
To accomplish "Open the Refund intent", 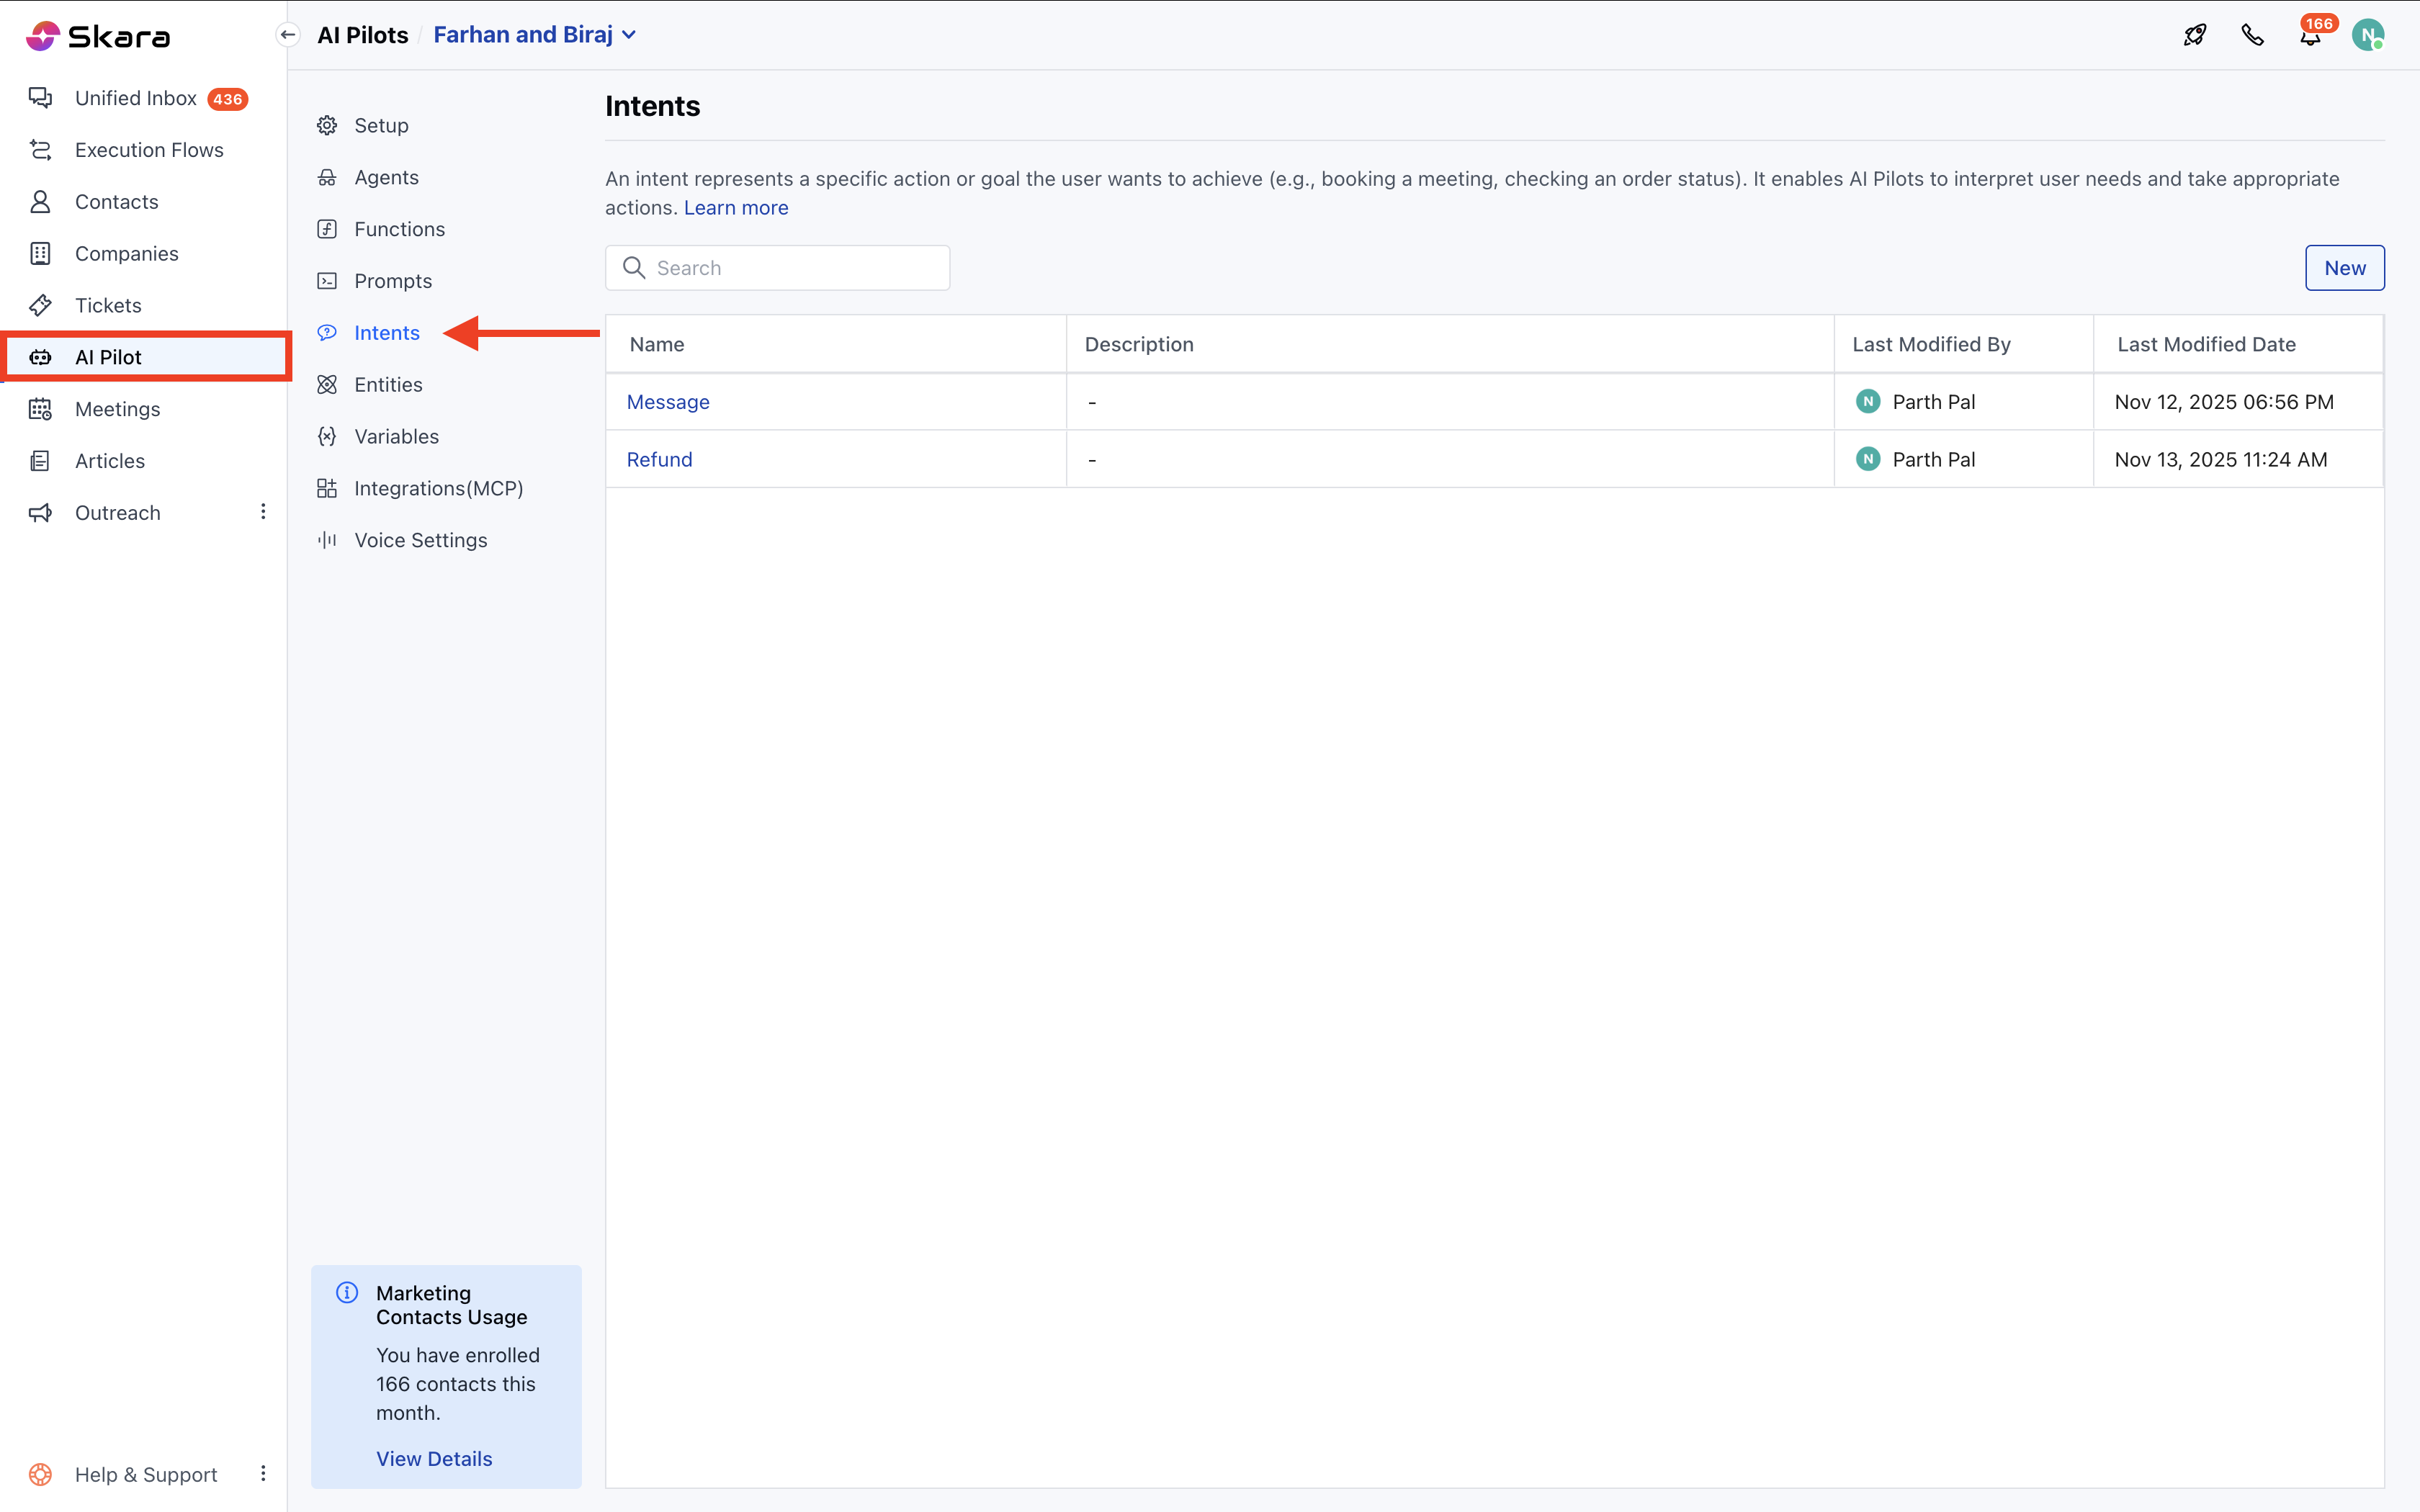I will click(x=659, y=459).
